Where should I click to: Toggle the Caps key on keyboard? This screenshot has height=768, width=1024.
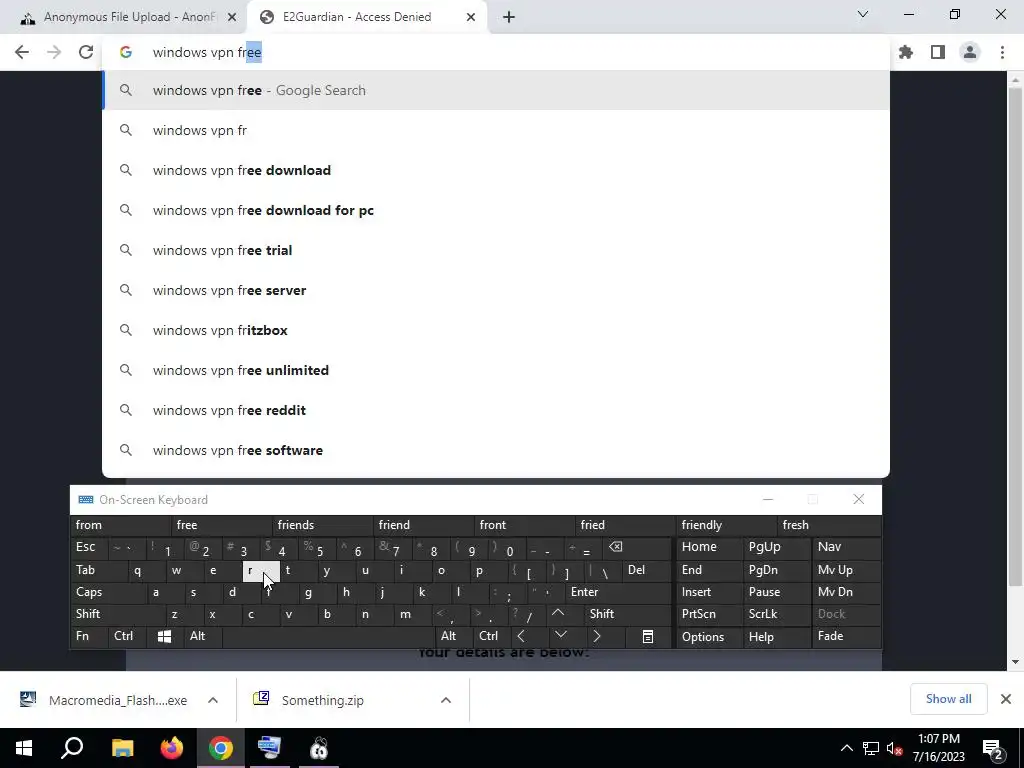107,592
